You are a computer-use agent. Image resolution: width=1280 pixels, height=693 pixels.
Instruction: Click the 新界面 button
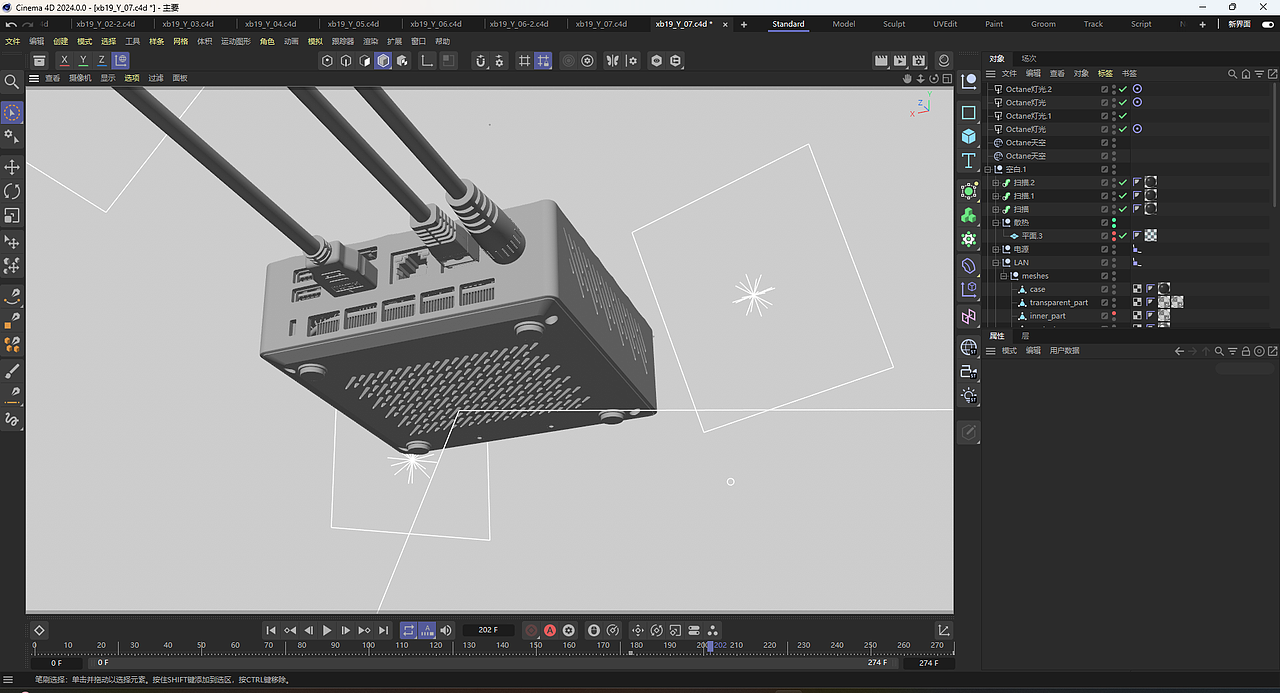pyautogui.click(x=1240, y=24)
